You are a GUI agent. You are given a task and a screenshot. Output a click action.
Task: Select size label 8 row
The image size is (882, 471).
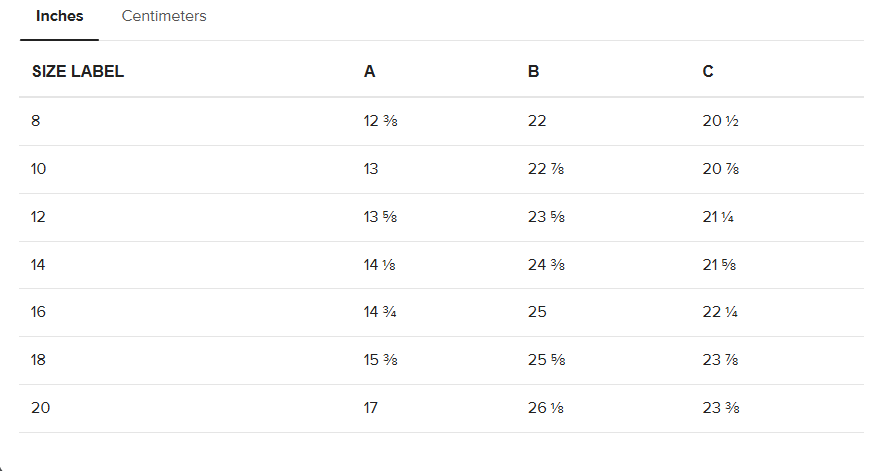pyautogui.click(x=442, y=121)
